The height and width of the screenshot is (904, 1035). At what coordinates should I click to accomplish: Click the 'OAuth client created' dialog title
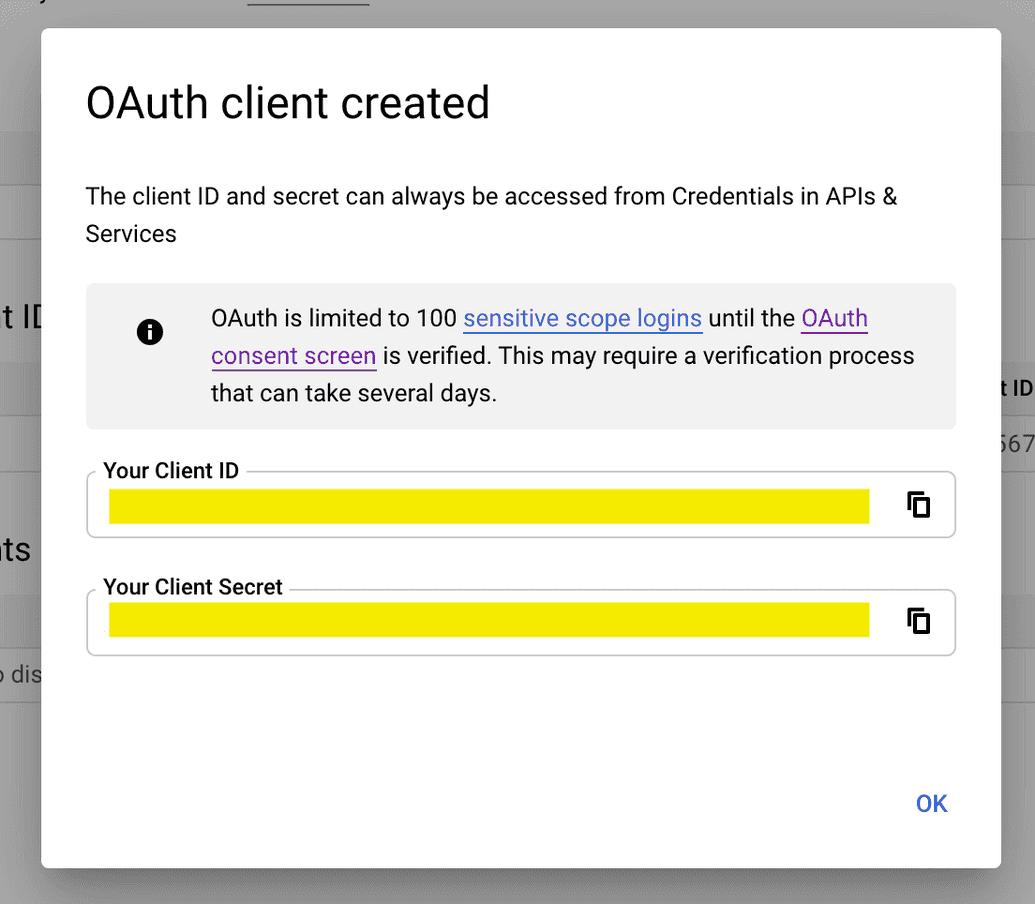[288, 104]
